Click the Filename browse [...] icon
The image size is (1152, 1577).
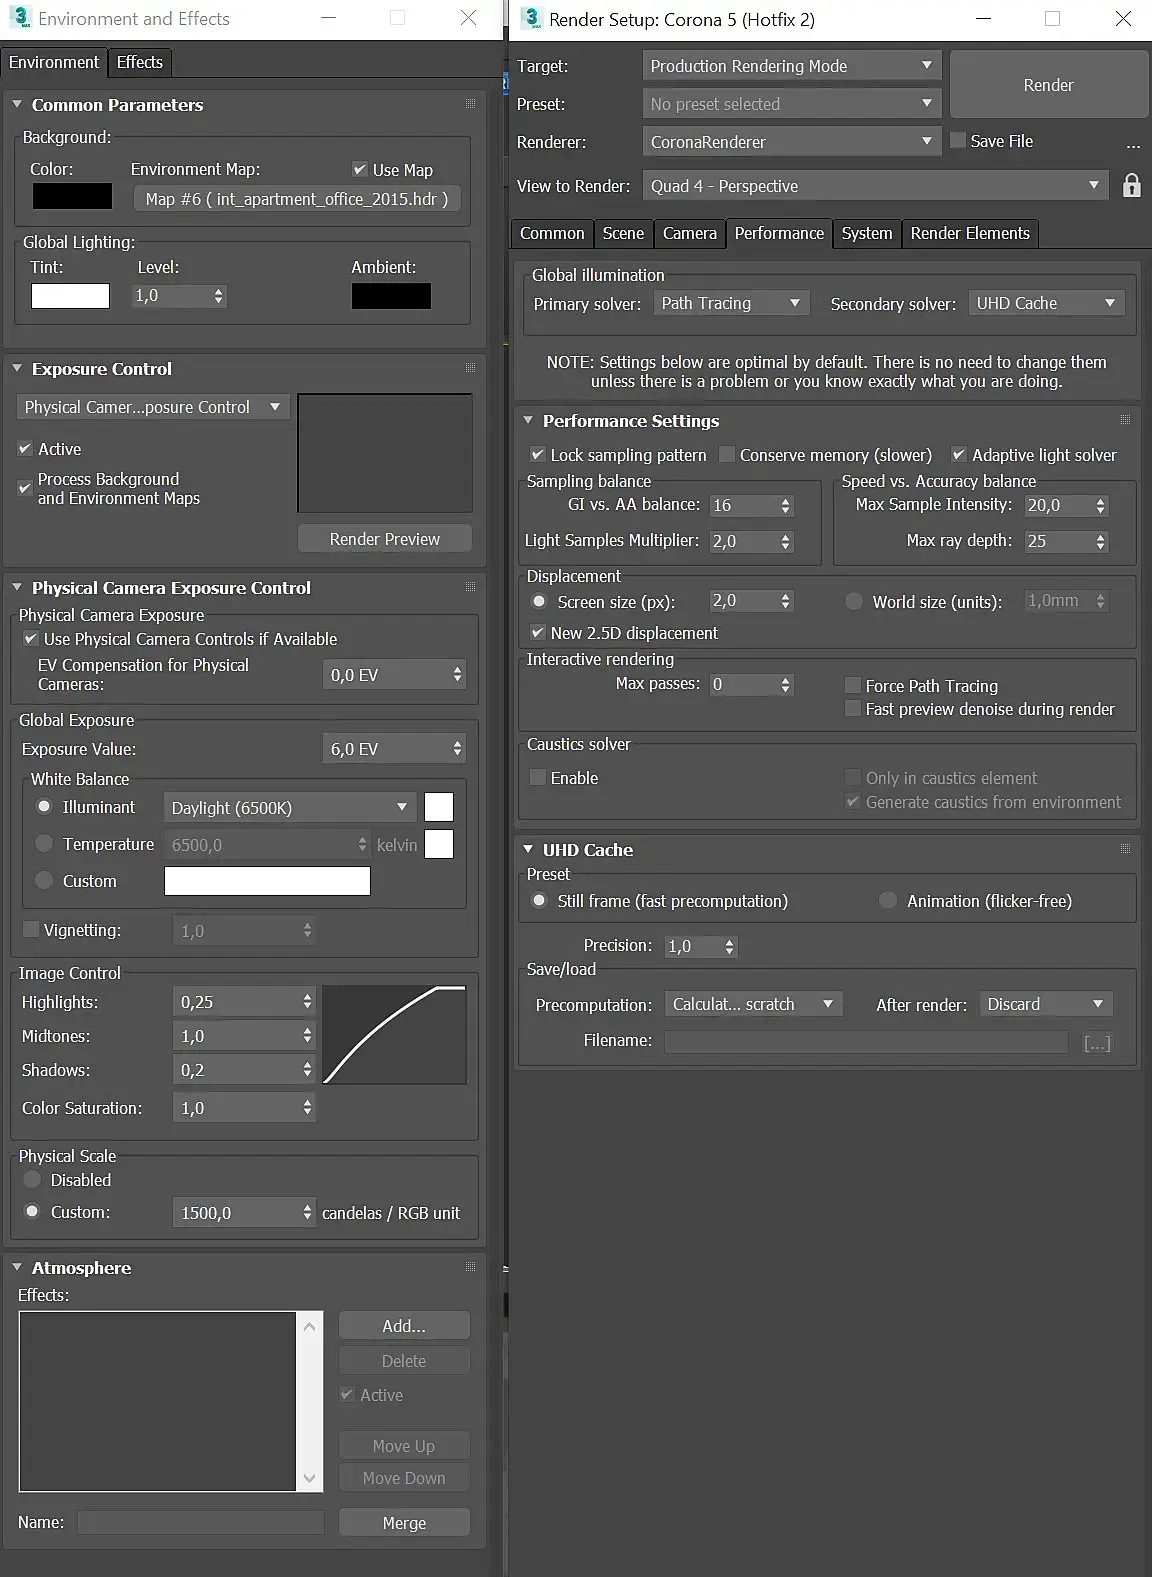(1097, 1043)
